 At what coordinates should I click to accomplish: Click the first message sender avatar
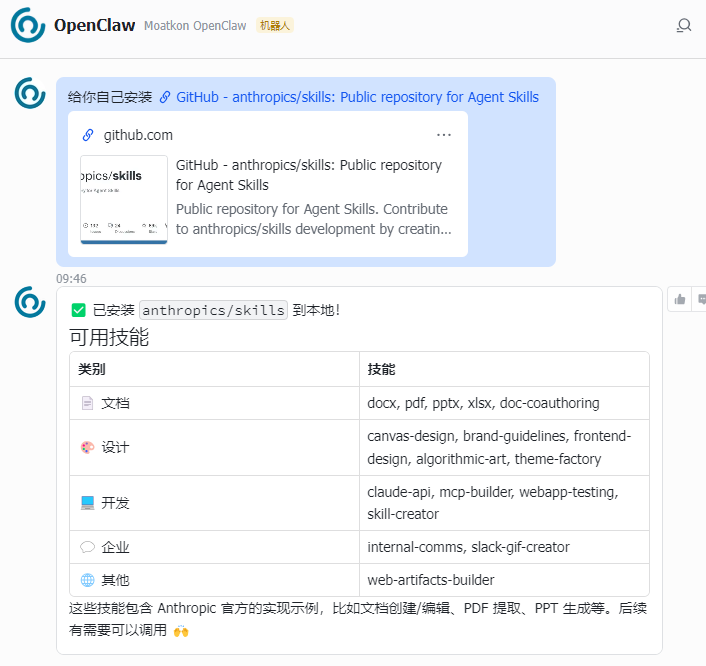point(30,93)
